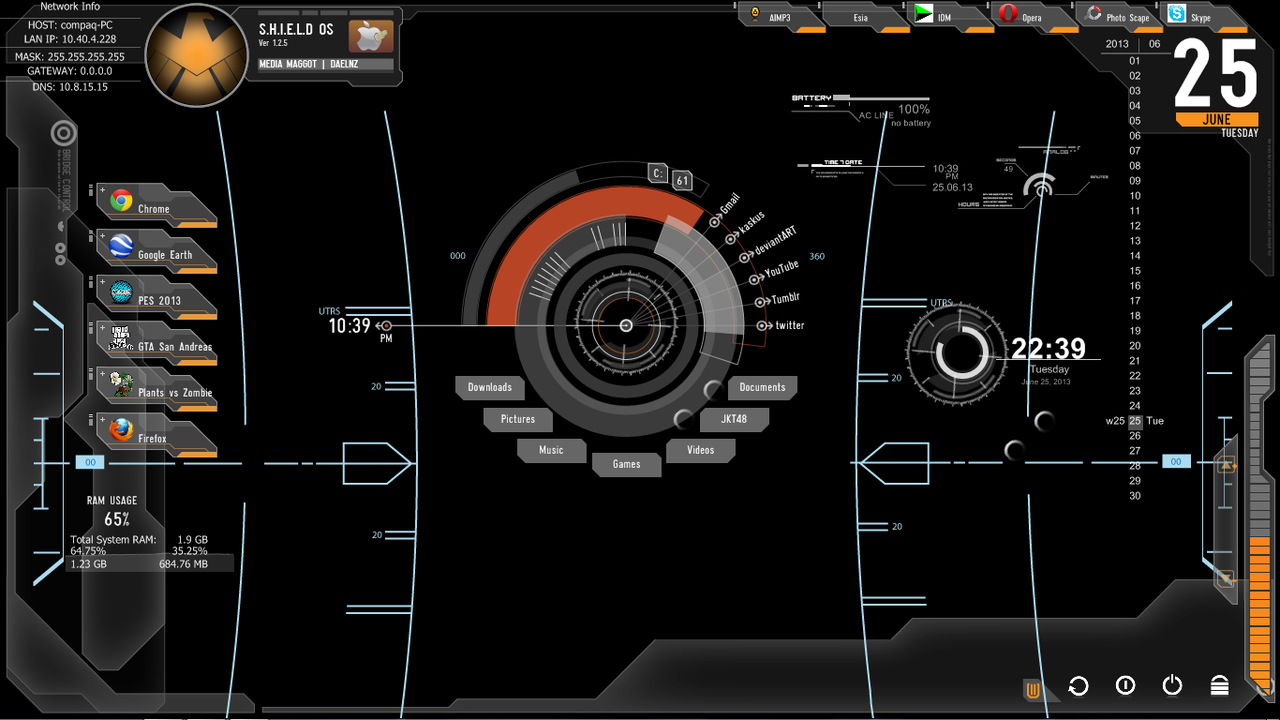Click the plus expander beside Chrome
Image resolution: width=1280 pixels, height=720 pixels.
click(x=102, y=190)
